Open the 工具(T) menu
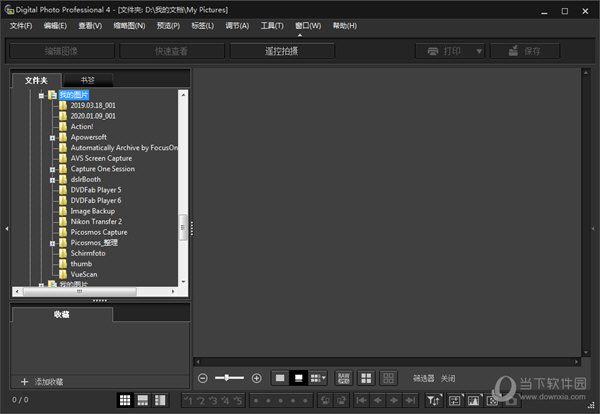 271,25
